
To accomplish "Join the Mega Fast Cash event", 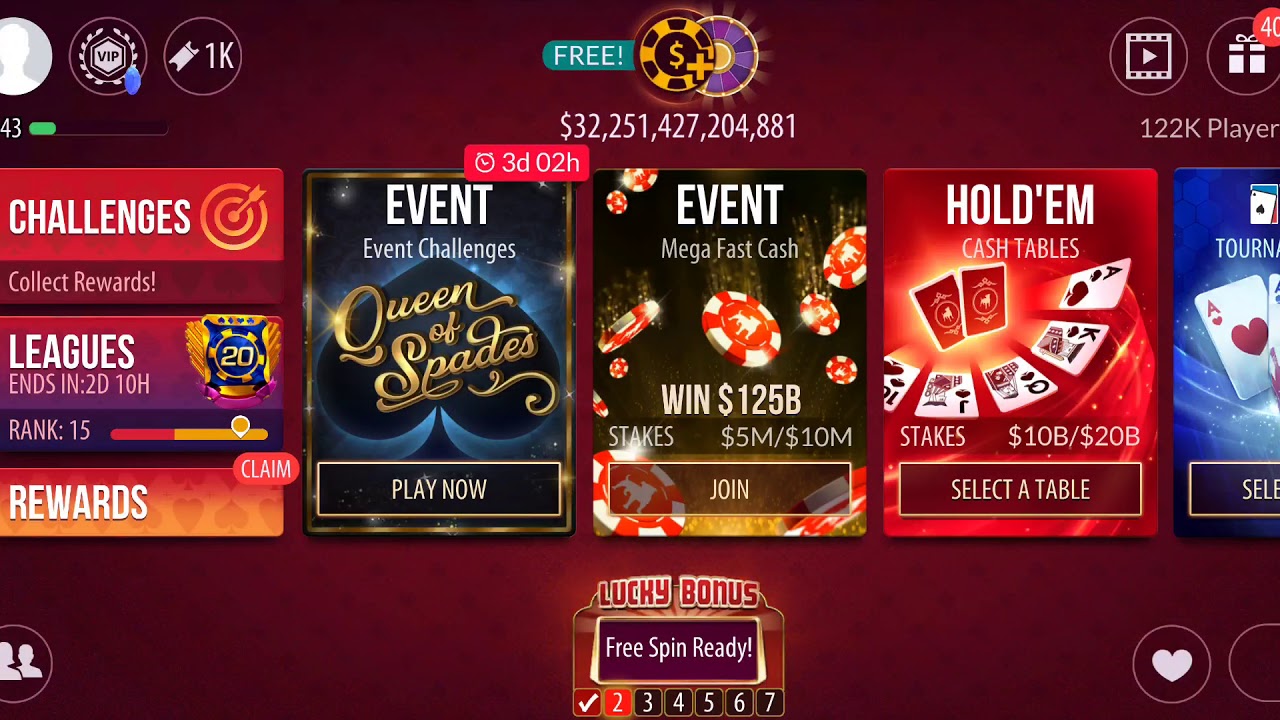I will tap(729, 489).
